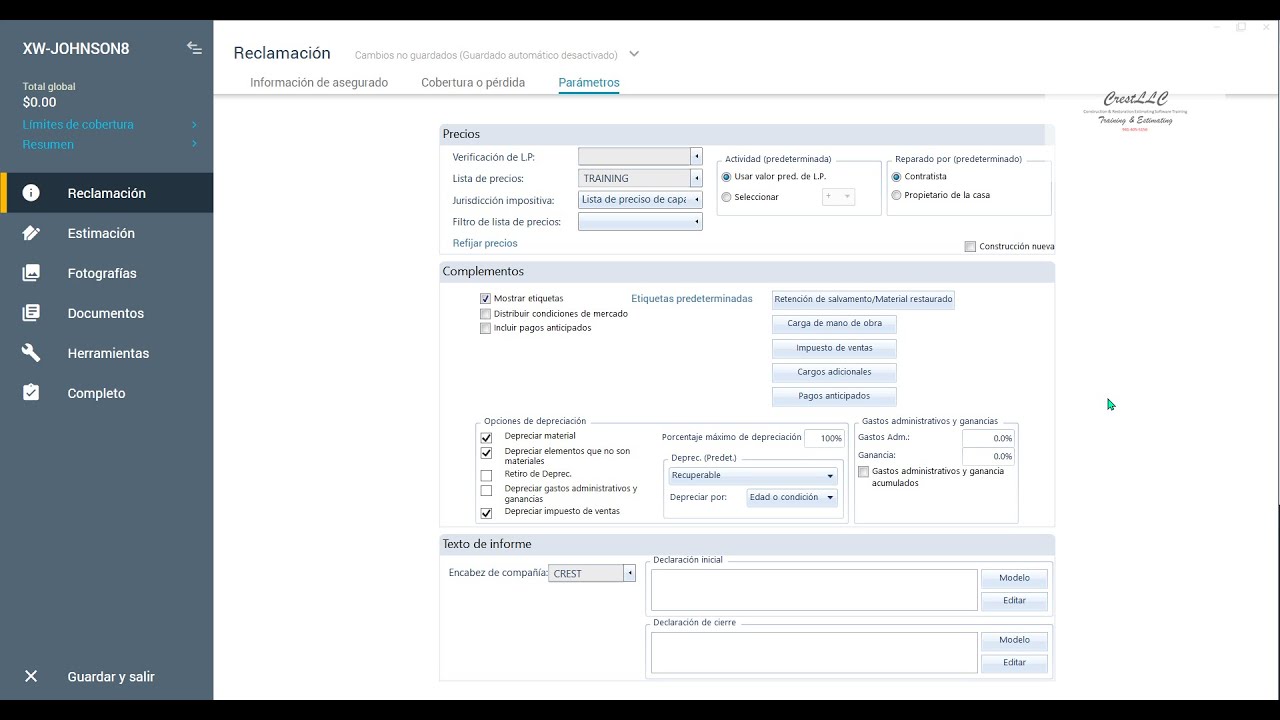Viewport: 1280px width, 720px height.
Task: Click Etiquetas predeterminadas link
Action: pos(692,298)
